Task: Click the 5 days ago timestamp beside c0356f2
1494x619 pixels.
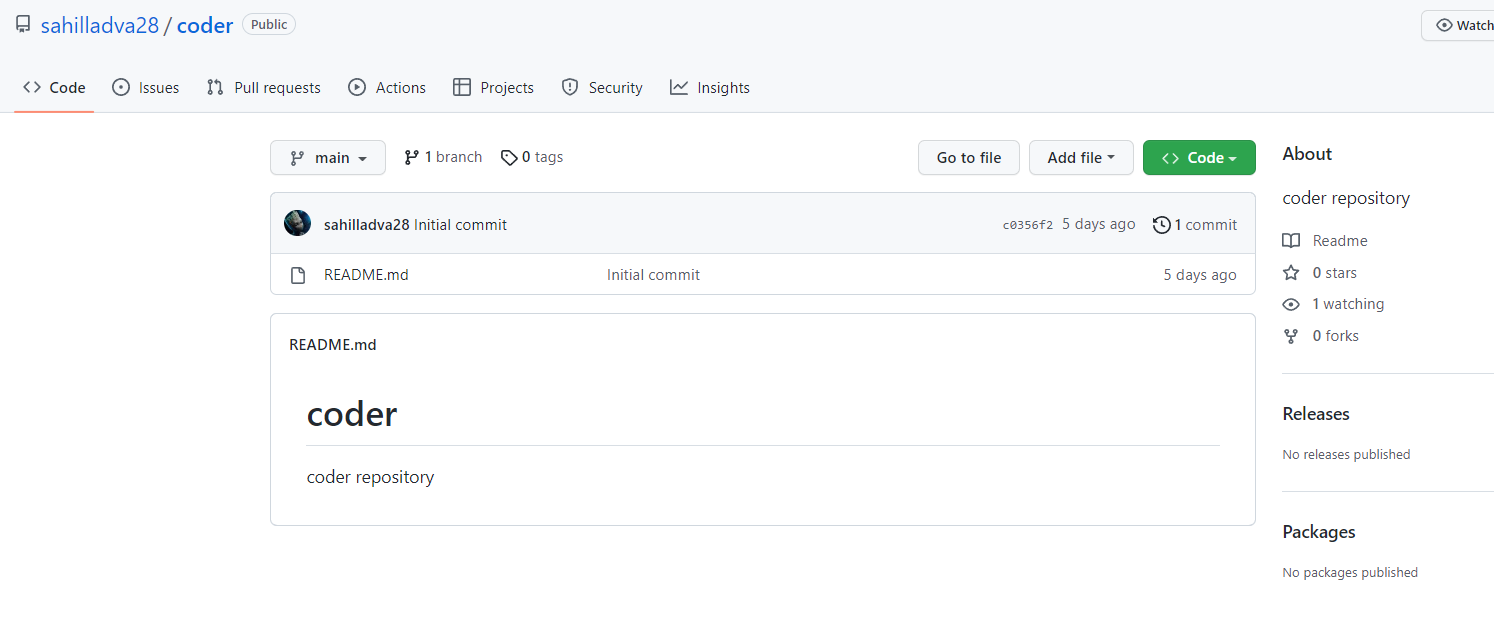Action: click(x=1099, y=224)
